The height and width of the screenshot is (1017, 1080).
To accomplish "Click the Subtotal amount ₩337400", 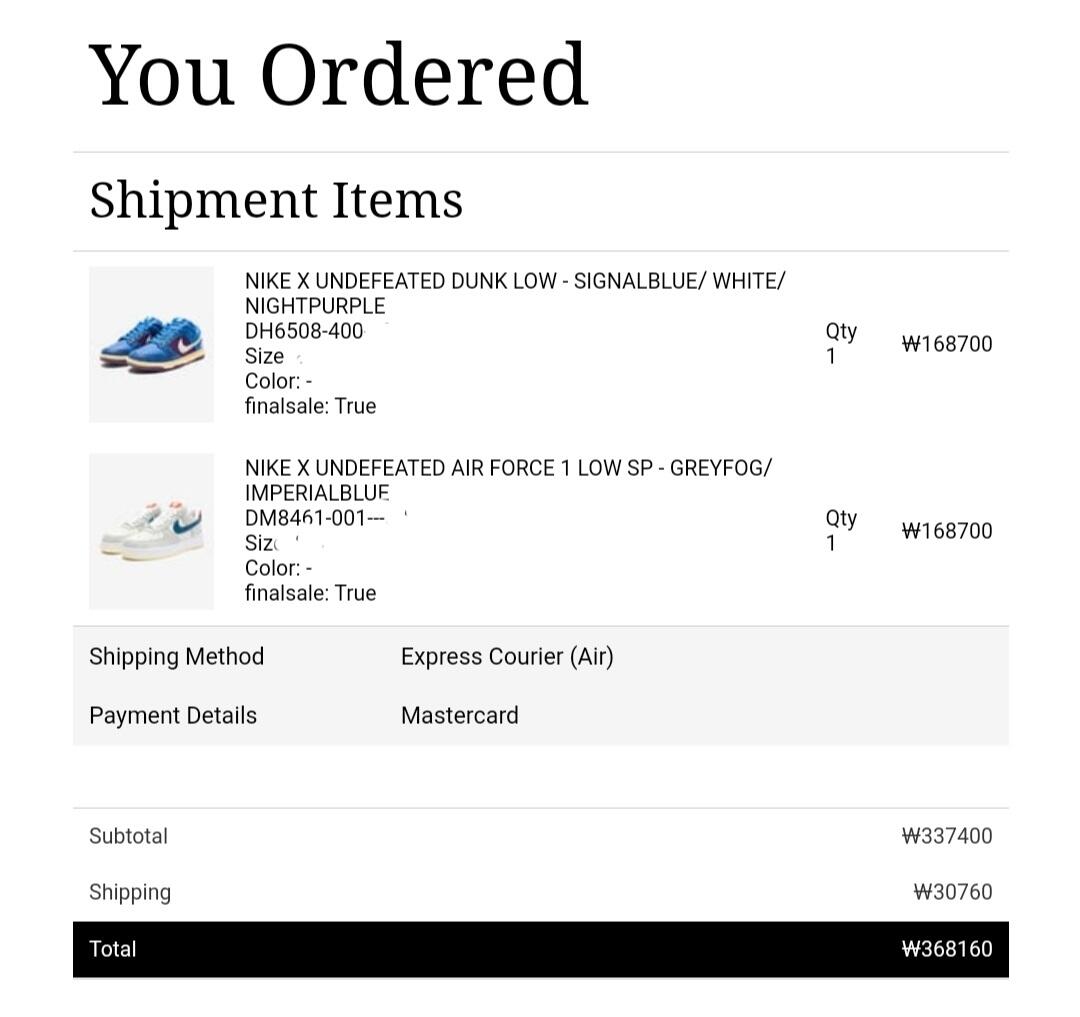I will [x=947, y=836].
